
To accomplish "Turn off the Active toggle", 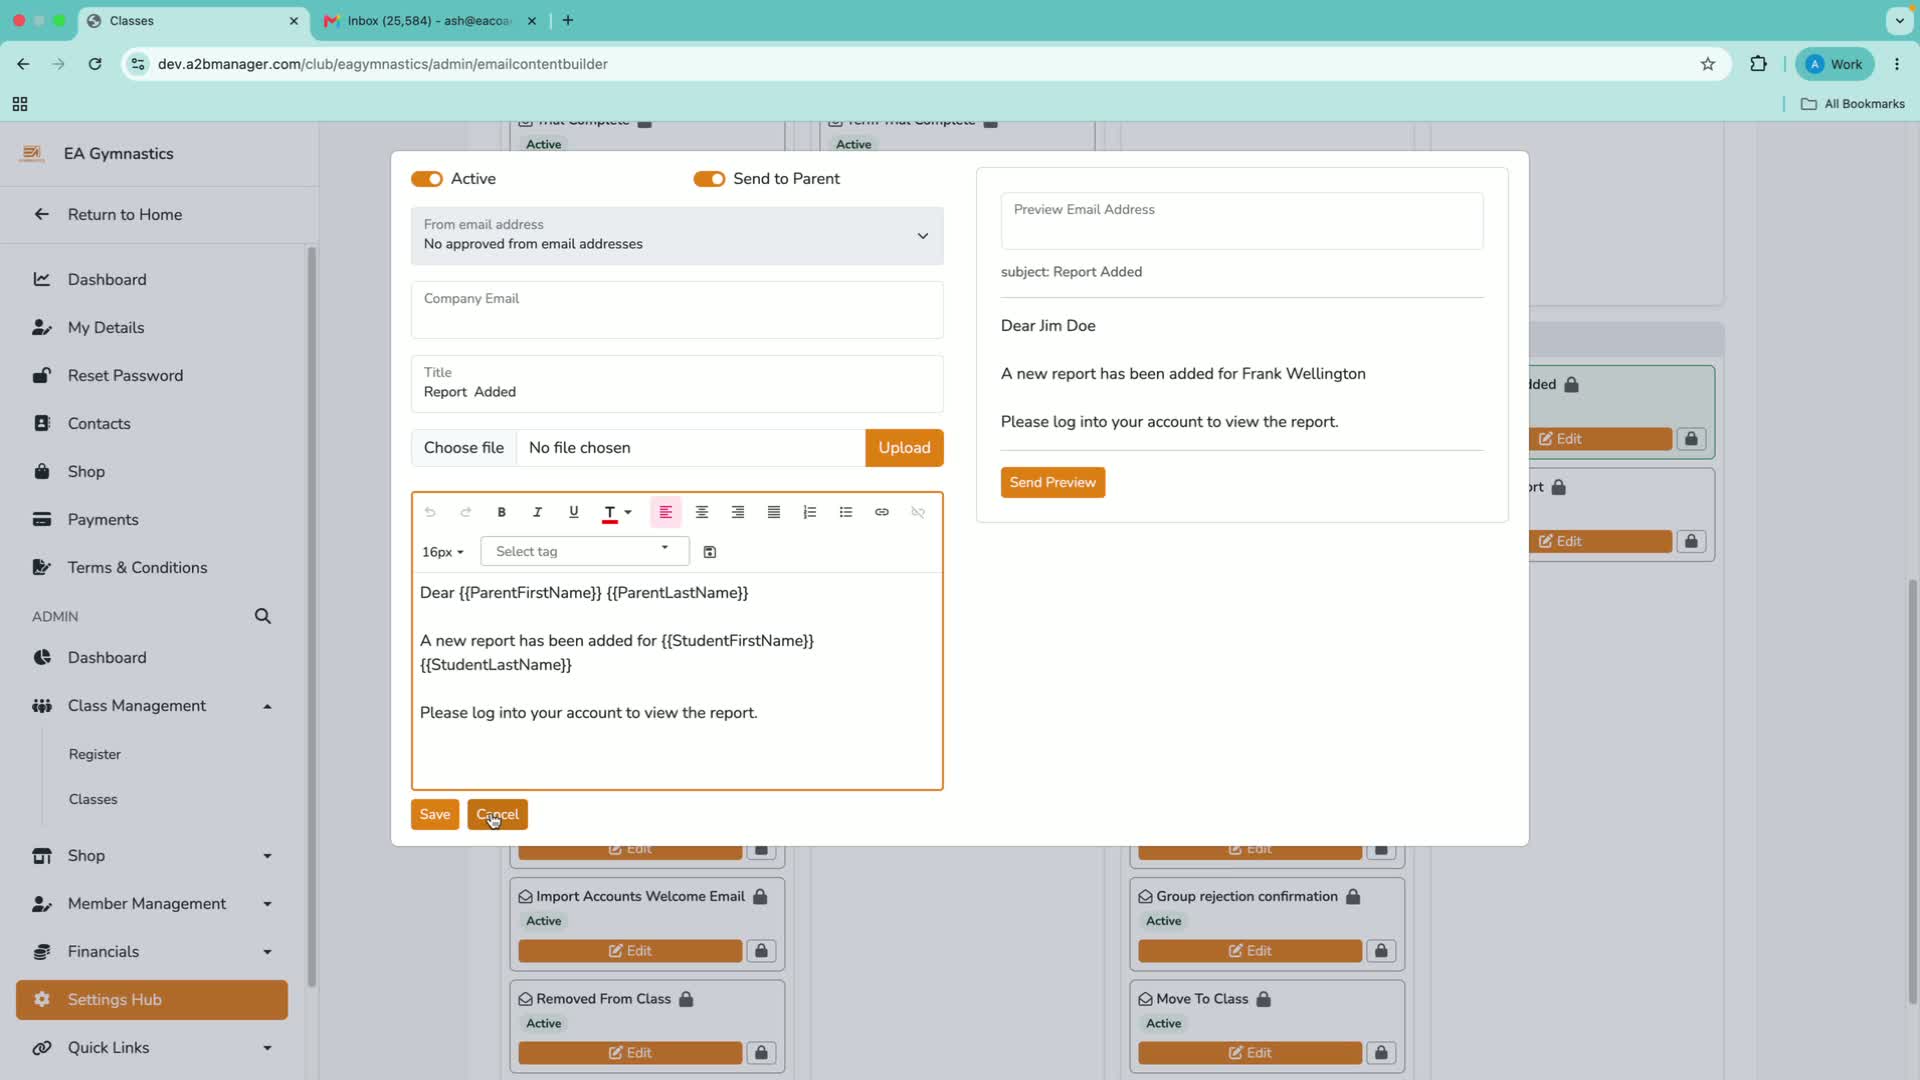I will [x=427, y=179].
